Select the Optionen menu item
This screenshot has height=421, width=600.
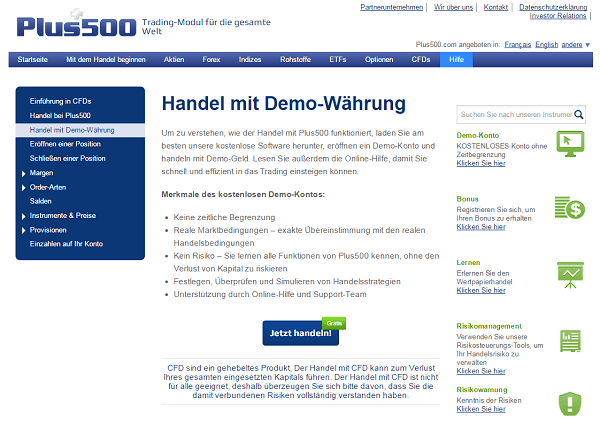379,60
